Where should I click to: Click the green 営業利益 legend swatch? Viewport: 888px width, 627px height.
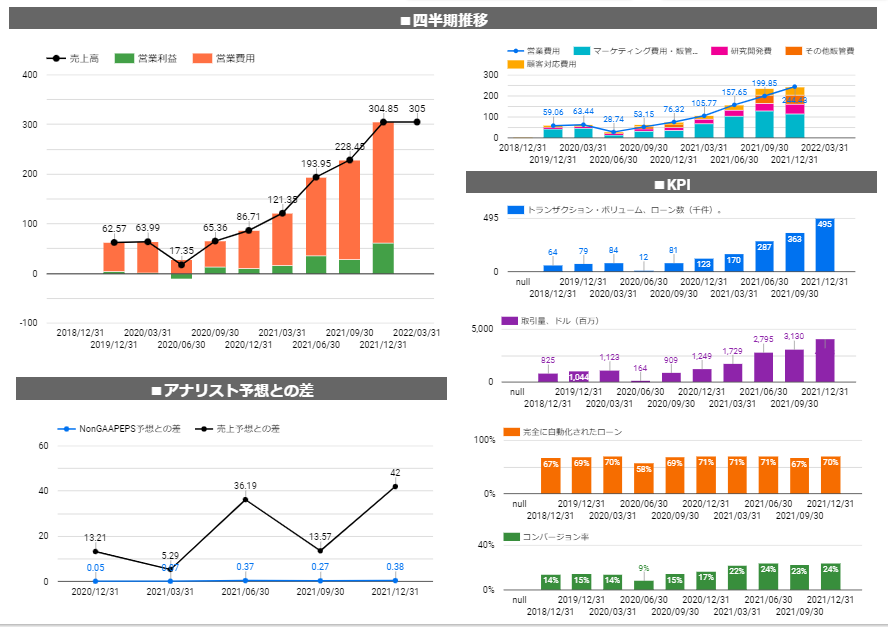coord(124,58)
